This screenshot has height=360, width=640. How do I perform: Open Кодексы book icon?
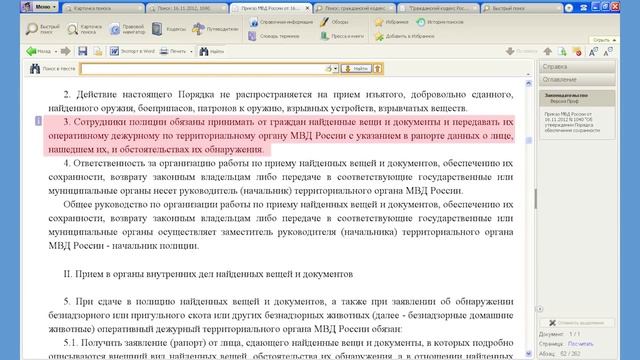point(169,29)
